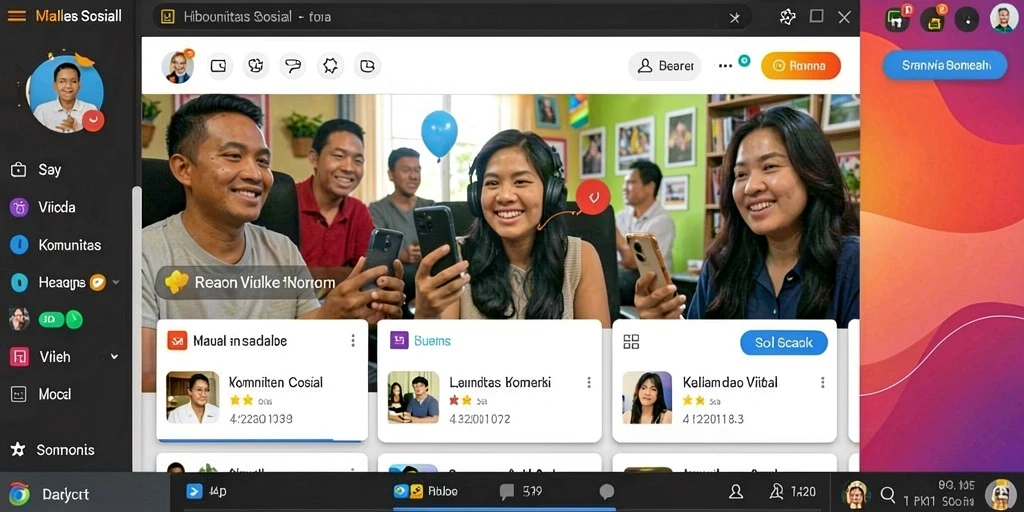Click the taskbar search magnifier icon

888,494
